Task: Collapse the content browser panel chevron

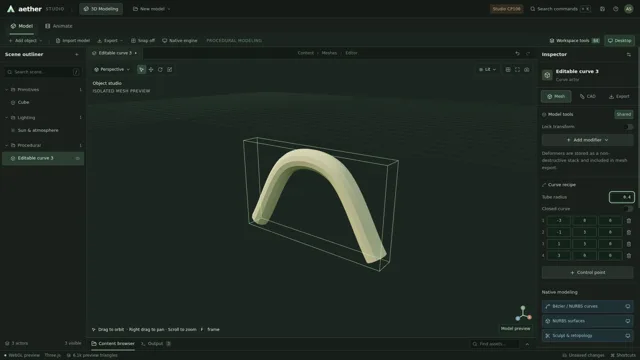Action: pos(527,344)
